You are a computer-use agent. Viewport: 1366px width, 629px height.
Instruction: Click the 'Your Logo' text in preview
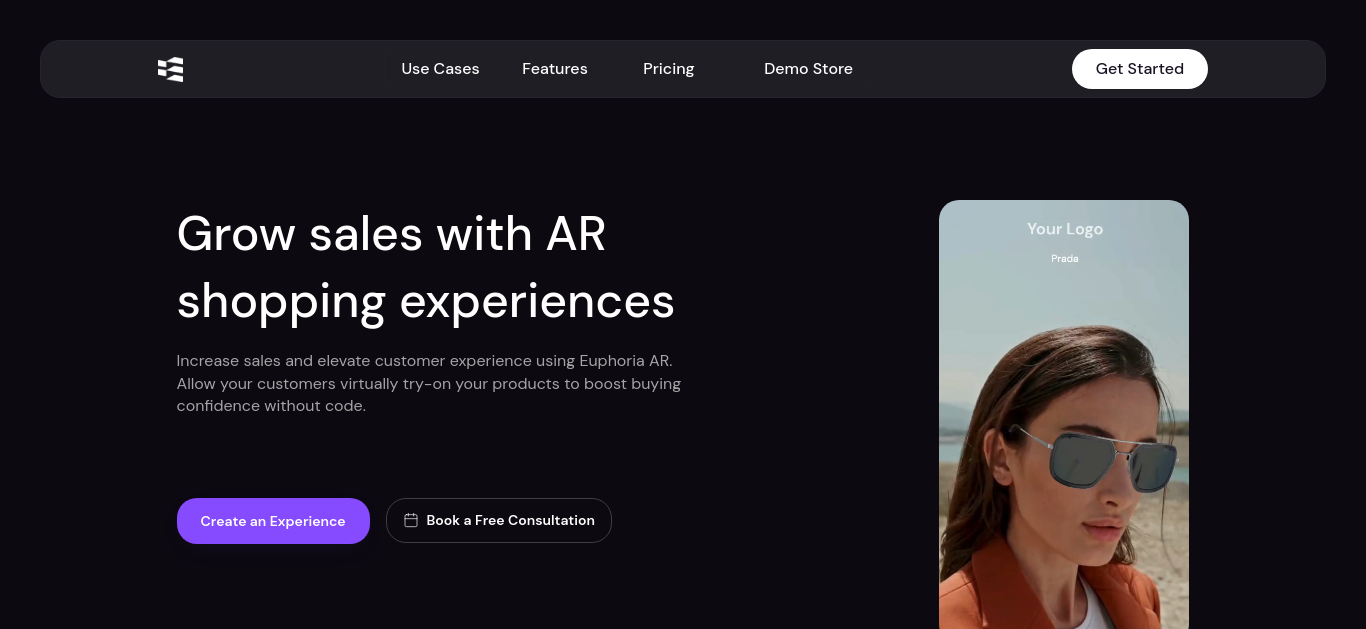(x=1065, y=229)
